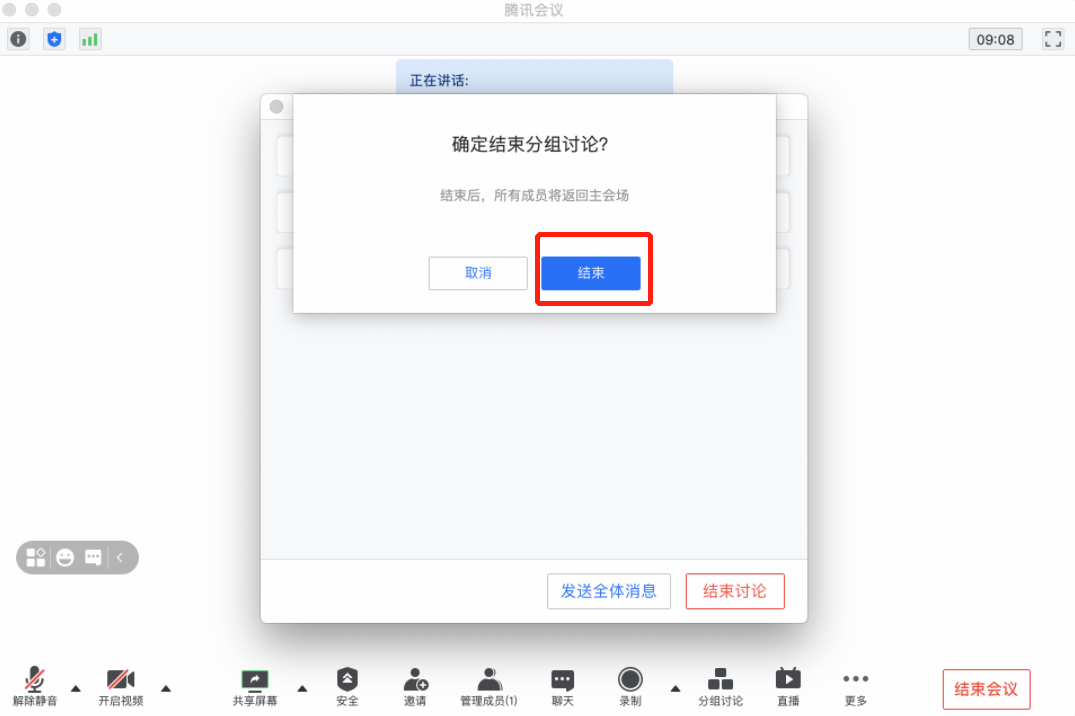1075x716 pixels.
Task: Click the meeting info icon
Action: 19,39
